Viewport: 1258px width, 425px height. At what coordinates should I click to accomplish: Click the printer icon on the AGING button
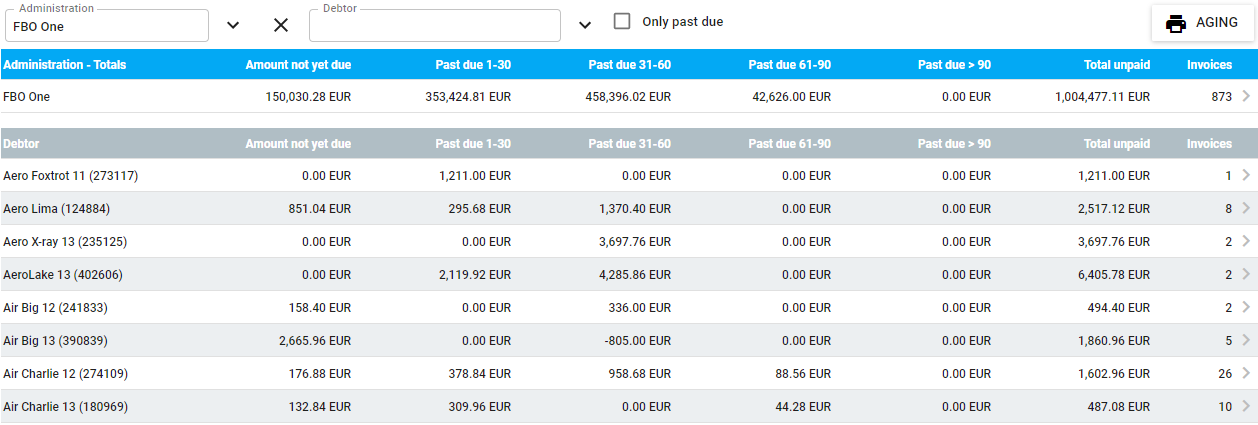1176,23
